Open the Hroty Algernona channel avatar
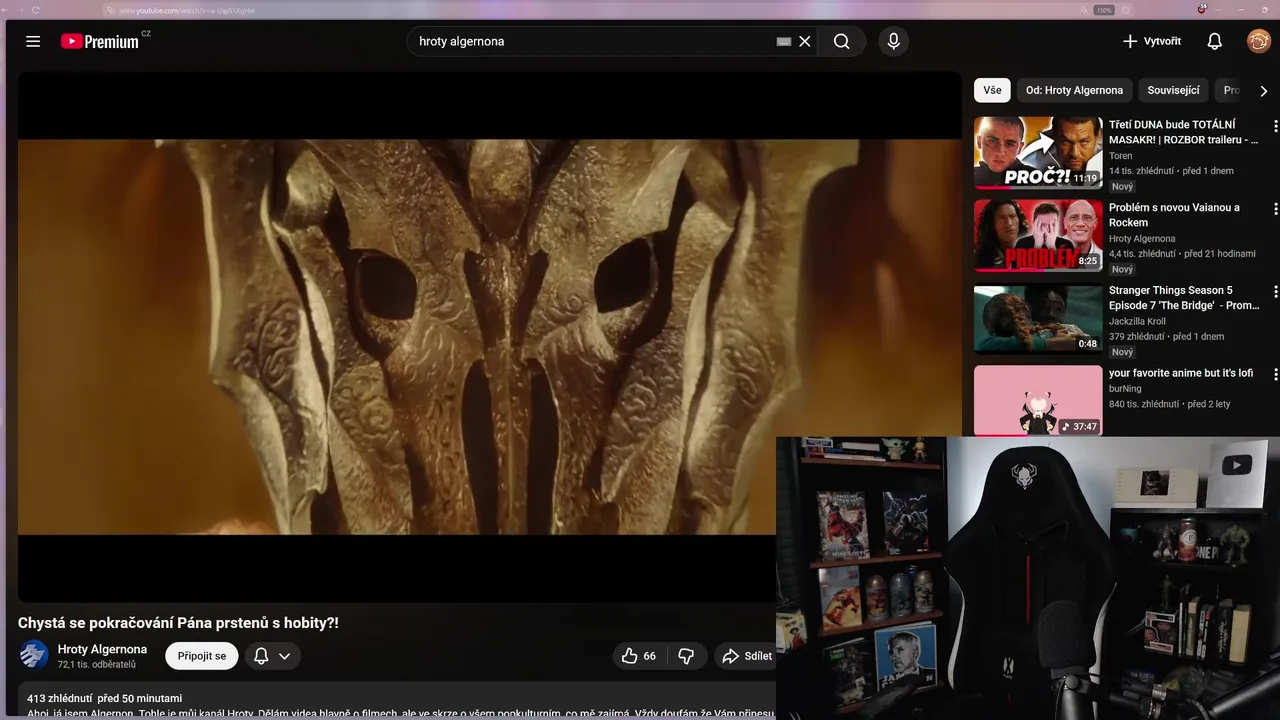This screenshot has height=720, width=1280. pos(34,655)
